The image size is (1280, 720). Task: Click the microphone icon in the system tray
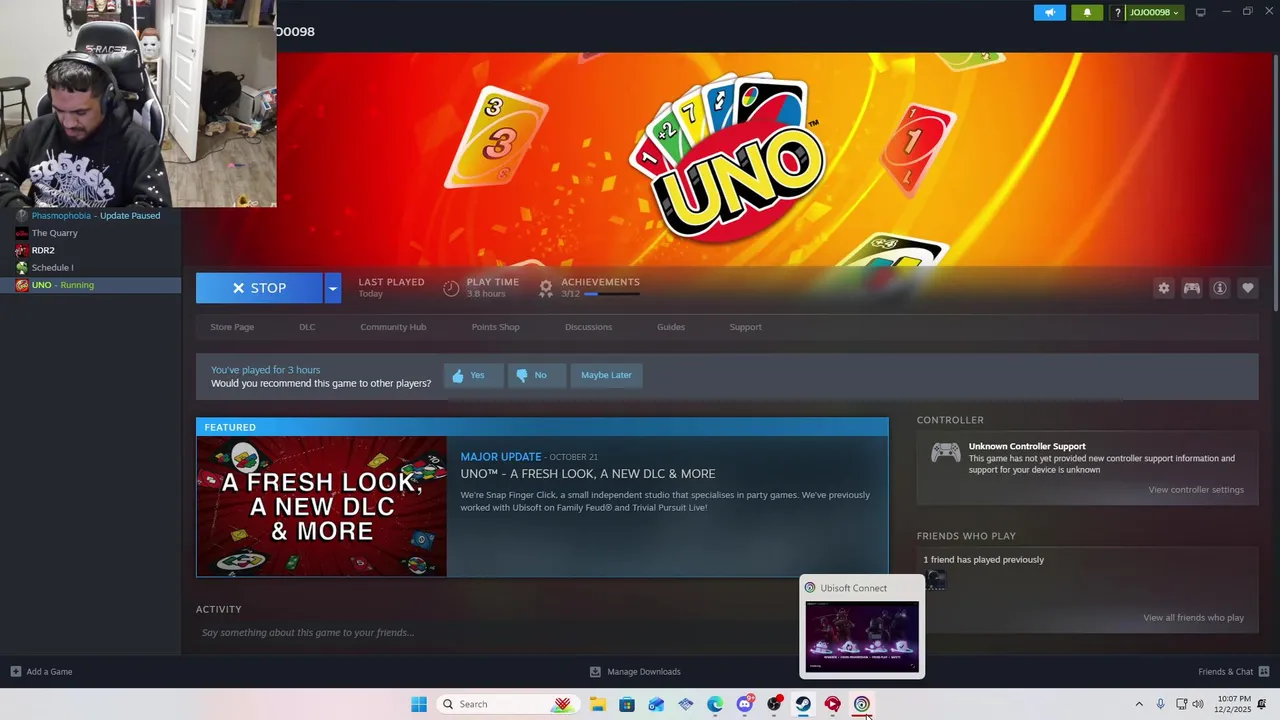pyautogui.click(x=1160, y=704)
